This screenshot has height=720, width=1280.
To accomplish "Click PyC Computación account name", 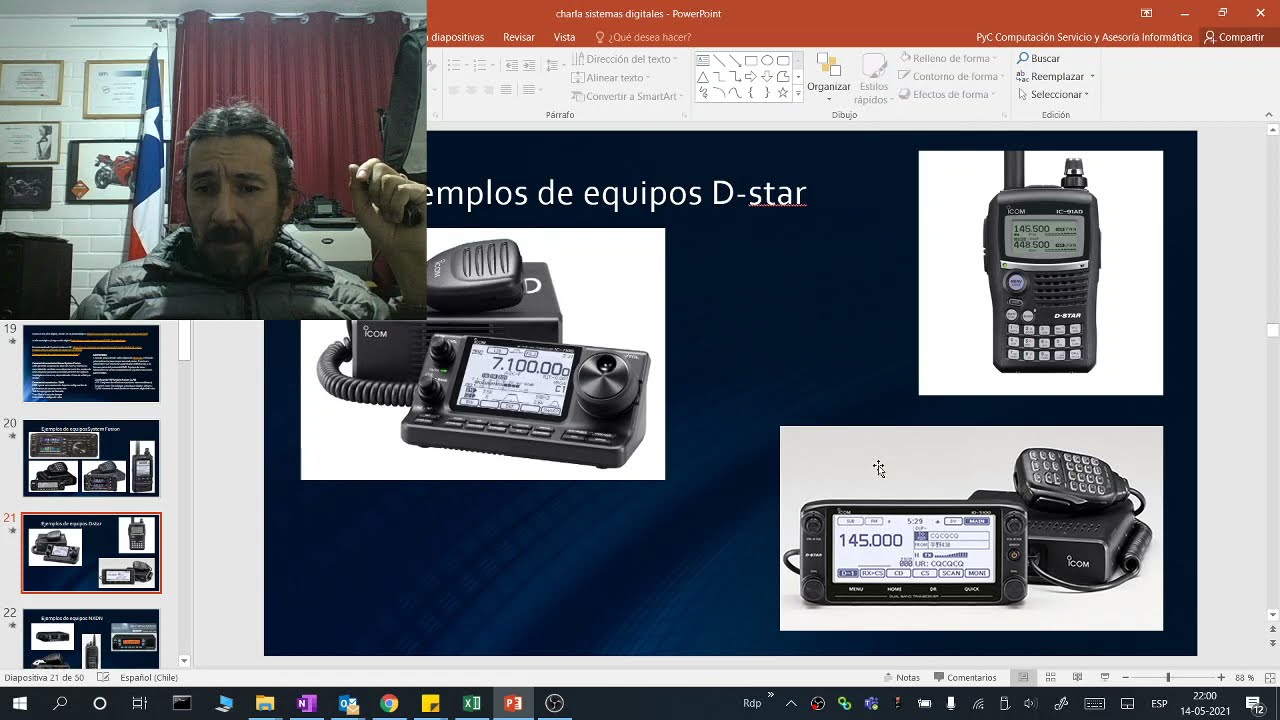I will pyautogui.click(x=1084, y=37).
